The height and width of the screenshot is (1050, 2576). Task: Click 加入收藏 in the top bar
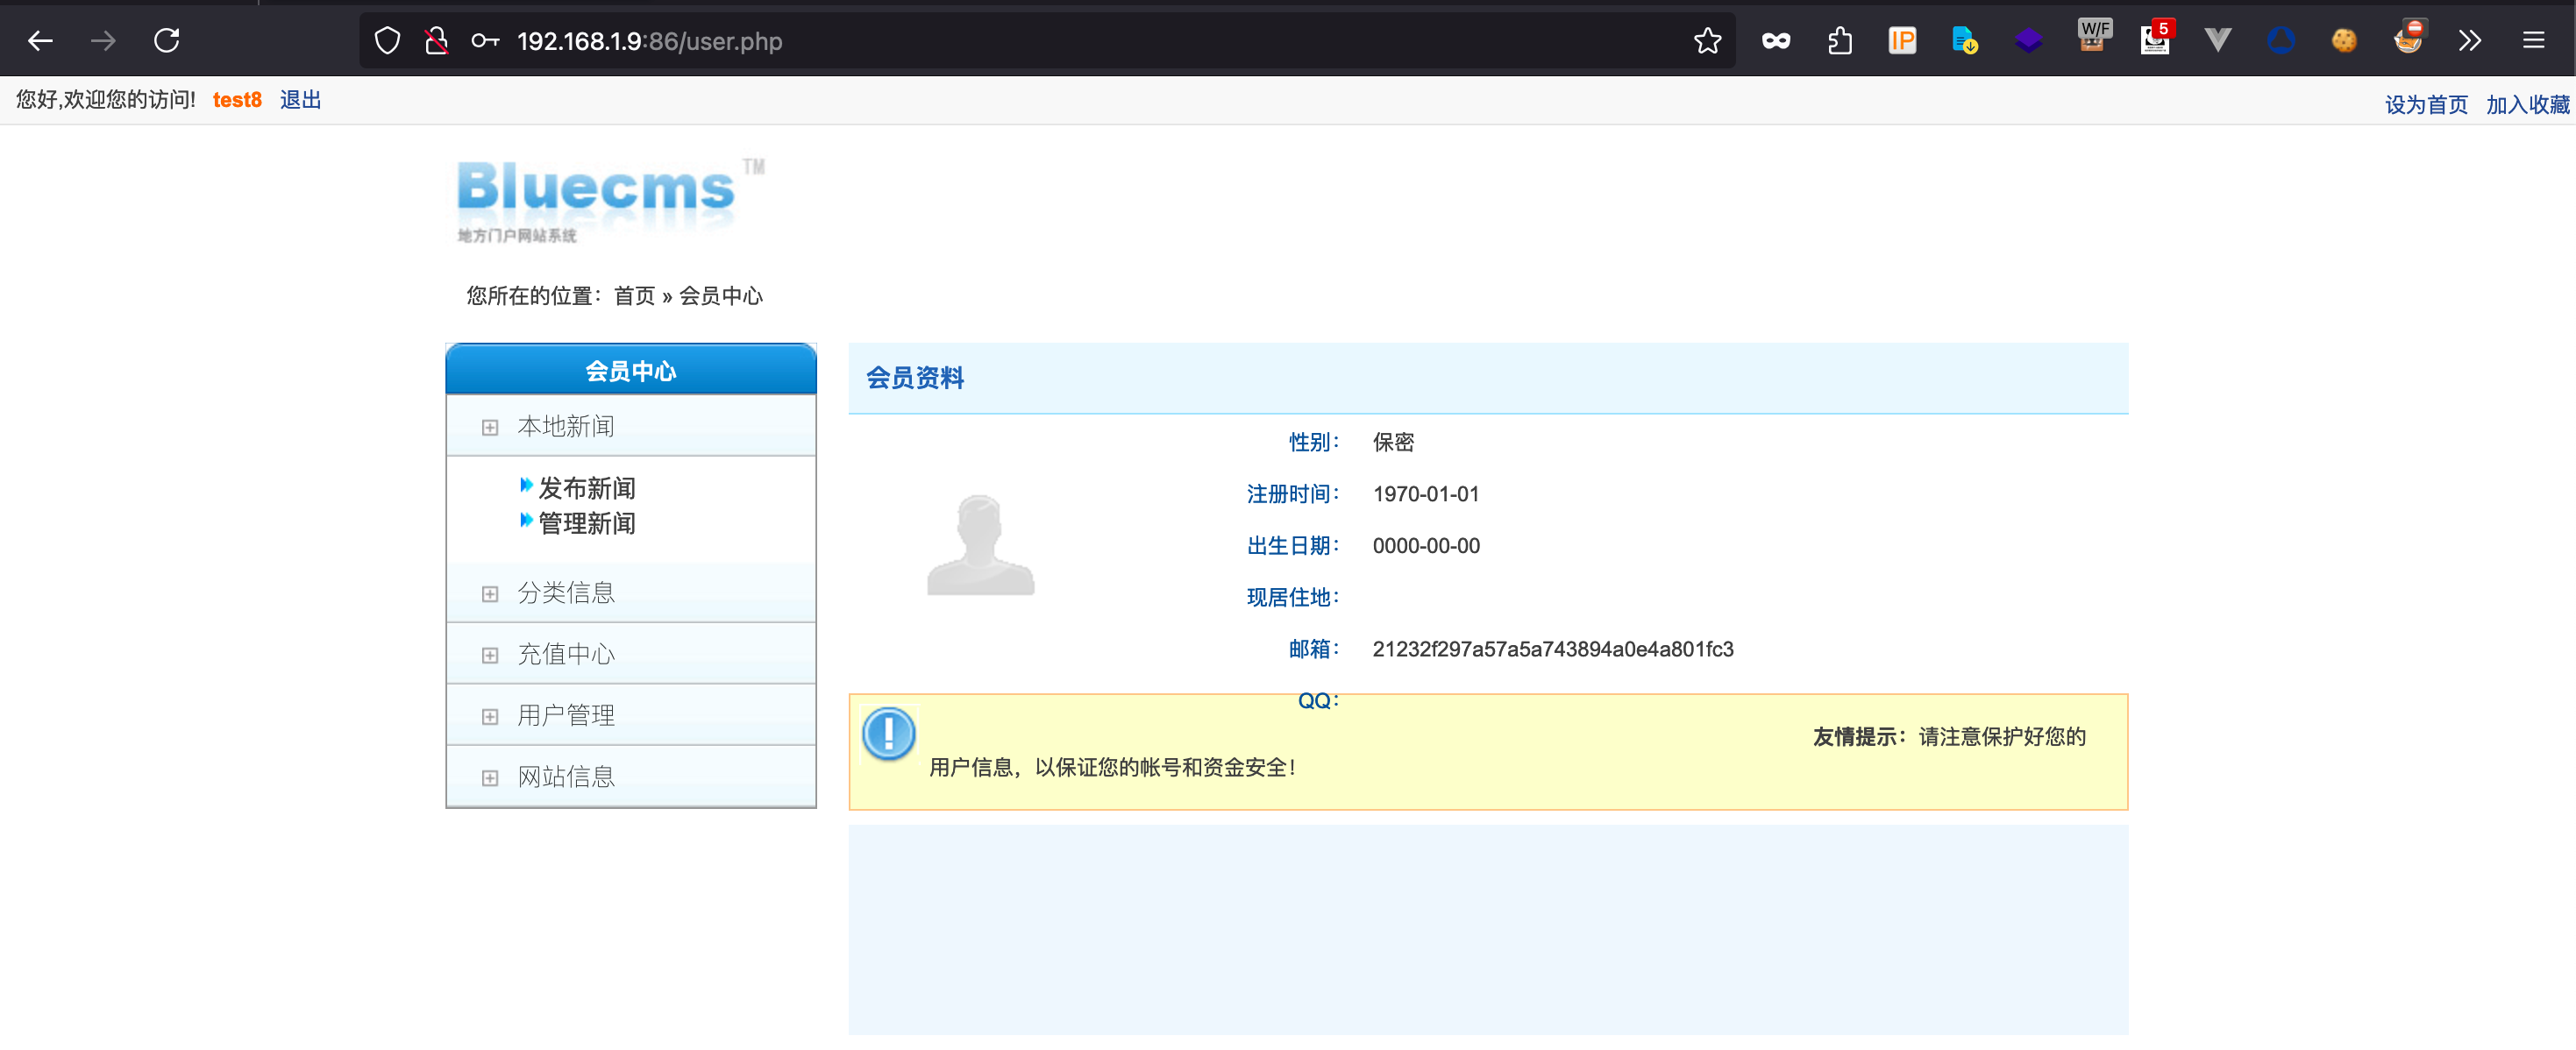click(2528, 105)
